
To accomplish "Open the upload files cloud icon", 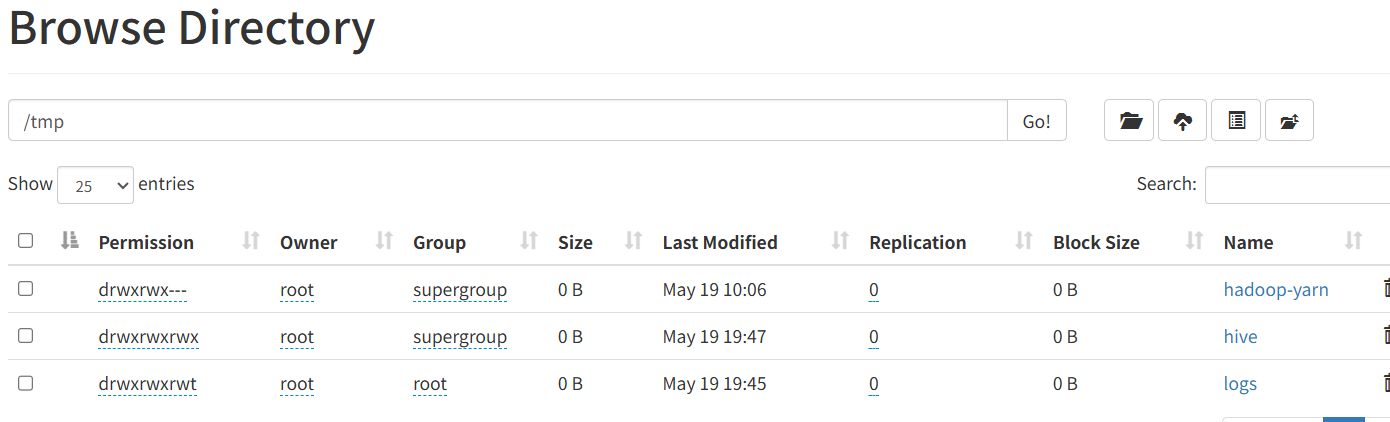I will coord(1183,121).
